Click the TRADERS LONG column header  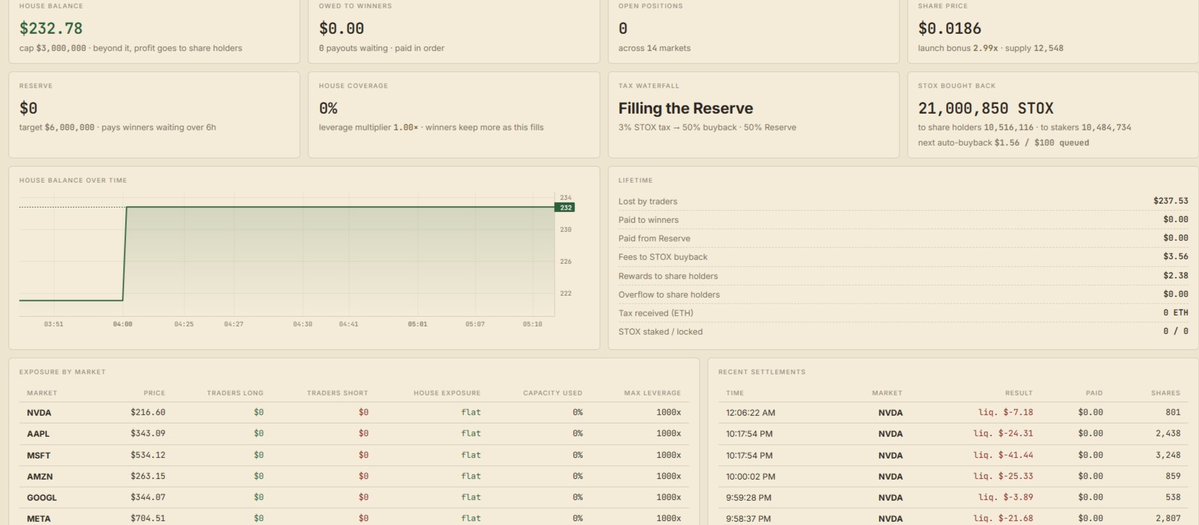(x=235, y=393)
